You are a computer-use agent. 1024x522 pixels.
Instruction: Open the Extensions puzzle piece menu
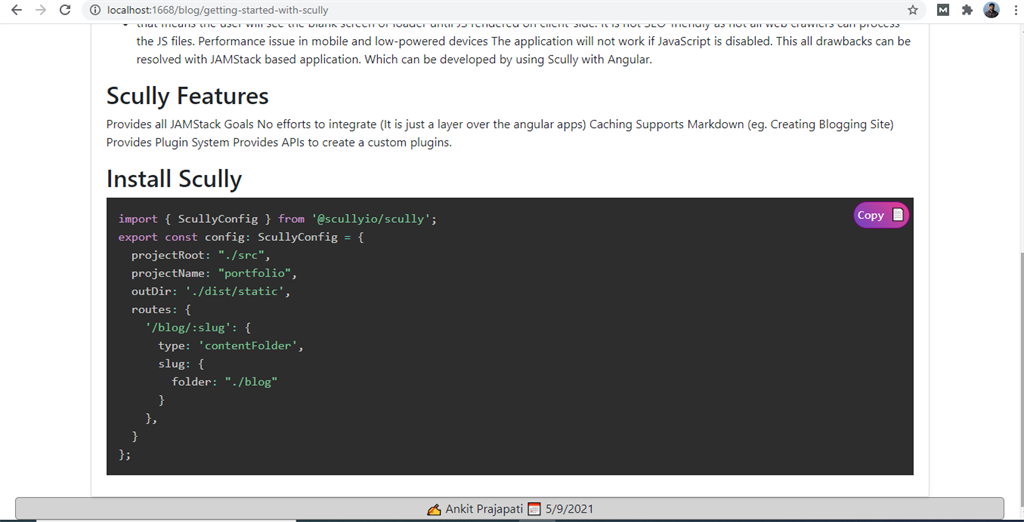[x=967, y=10]
